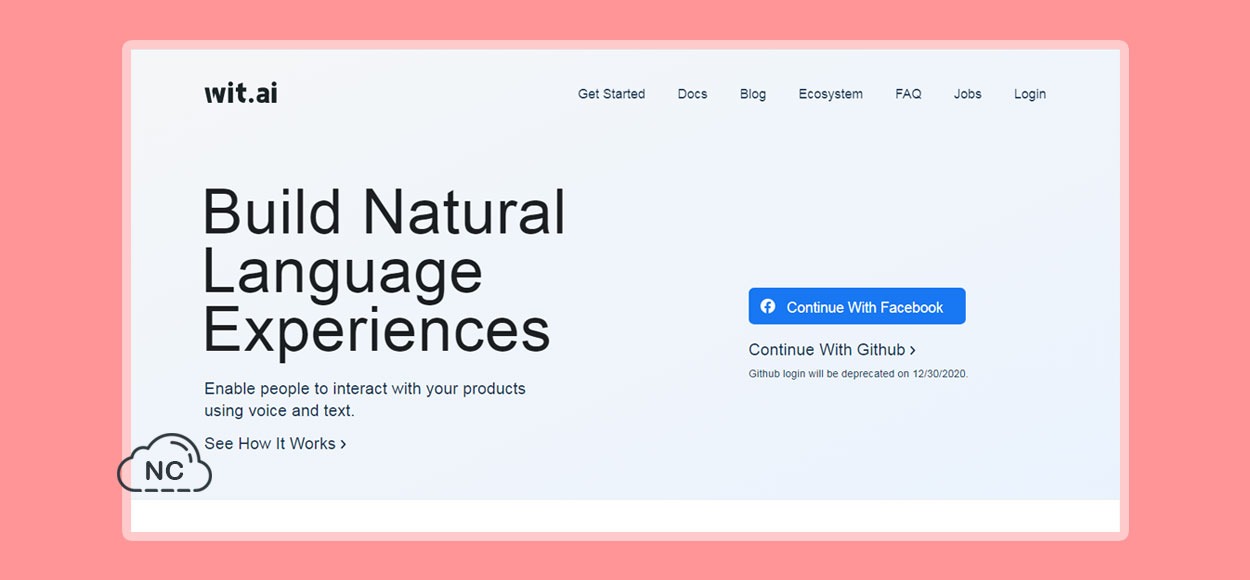The height and width of the screenshot is (580, 1250).
Task: Click the Facebook logo icon on the blue button
Action: pos(768,306)
